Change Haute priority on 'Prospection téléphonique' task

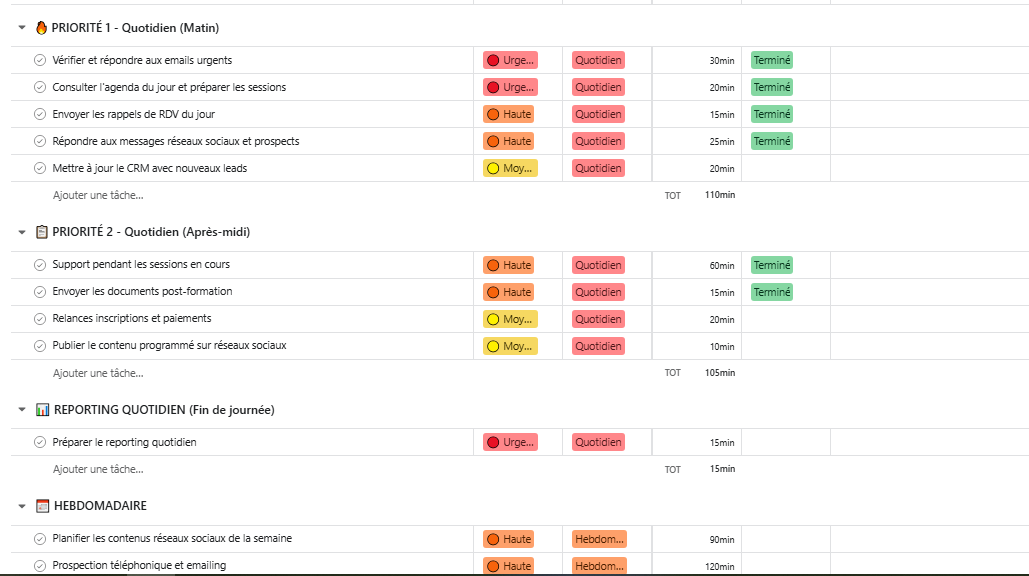pos(509,566)
